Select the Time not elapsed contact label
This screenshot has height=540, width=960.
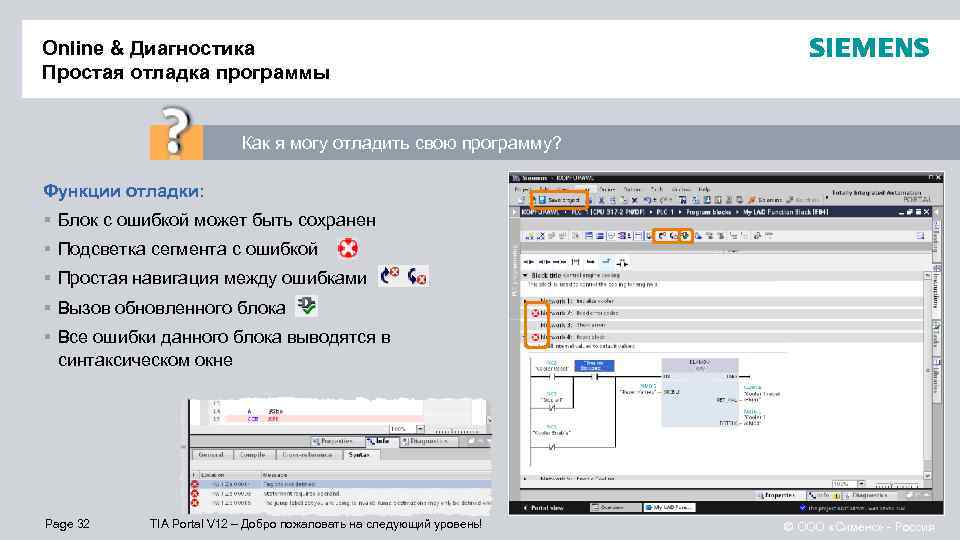click(594, 366)
